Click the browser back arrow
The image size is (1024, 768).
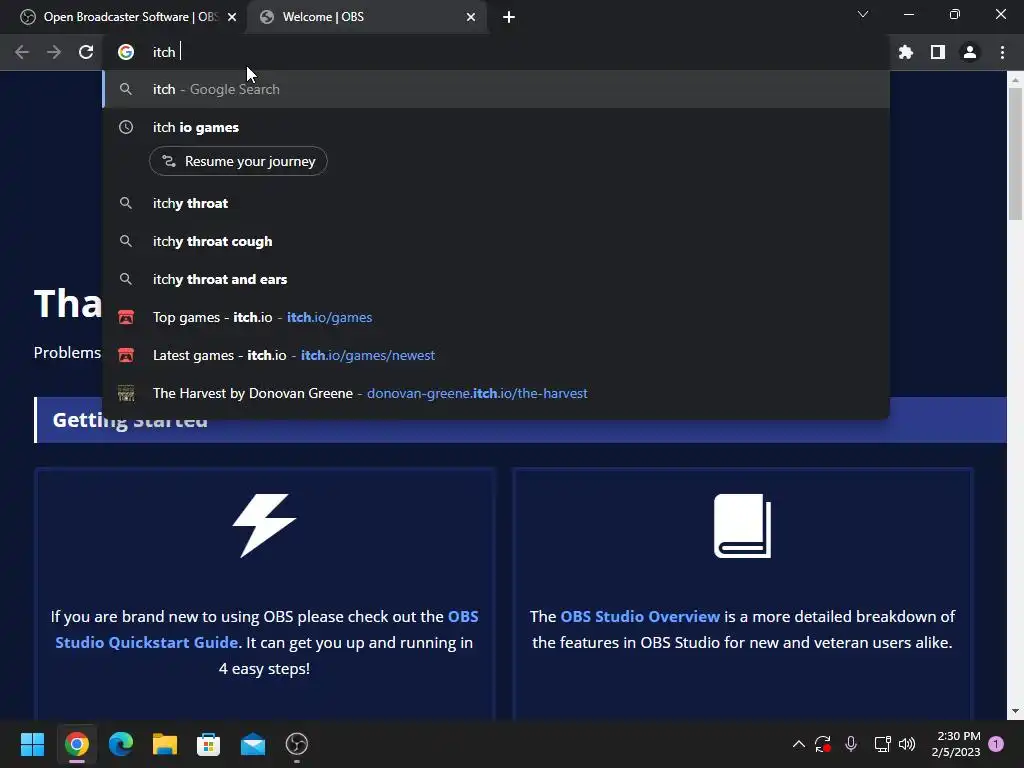coord(22,52)
